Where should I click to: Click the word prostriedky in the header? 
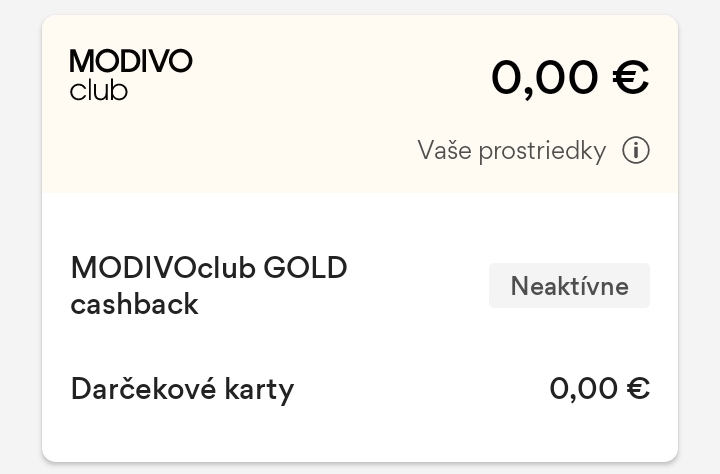click(x=542, y=151)
